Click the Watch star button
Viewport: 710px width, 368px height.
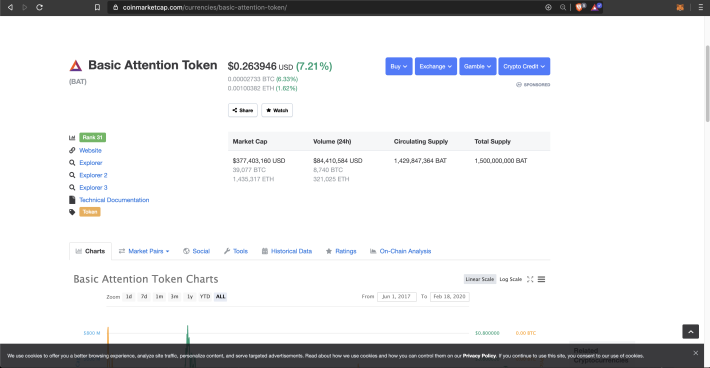[277, 110]
